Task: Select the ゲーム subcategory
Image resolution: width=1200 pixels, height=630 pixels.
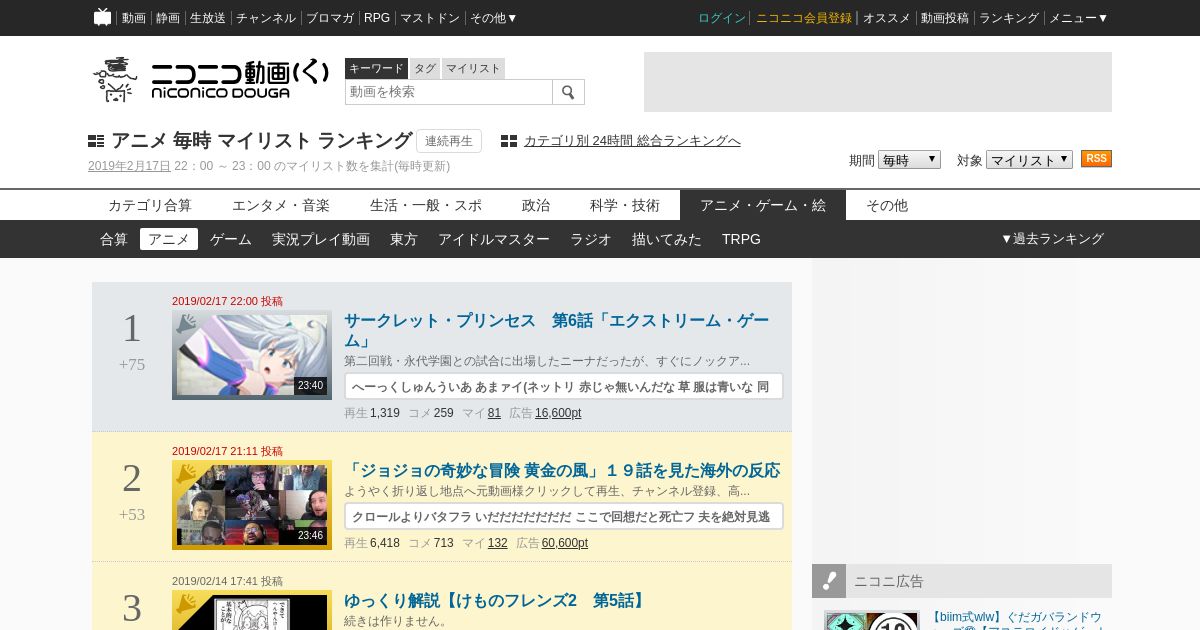Action: point(231,239)
